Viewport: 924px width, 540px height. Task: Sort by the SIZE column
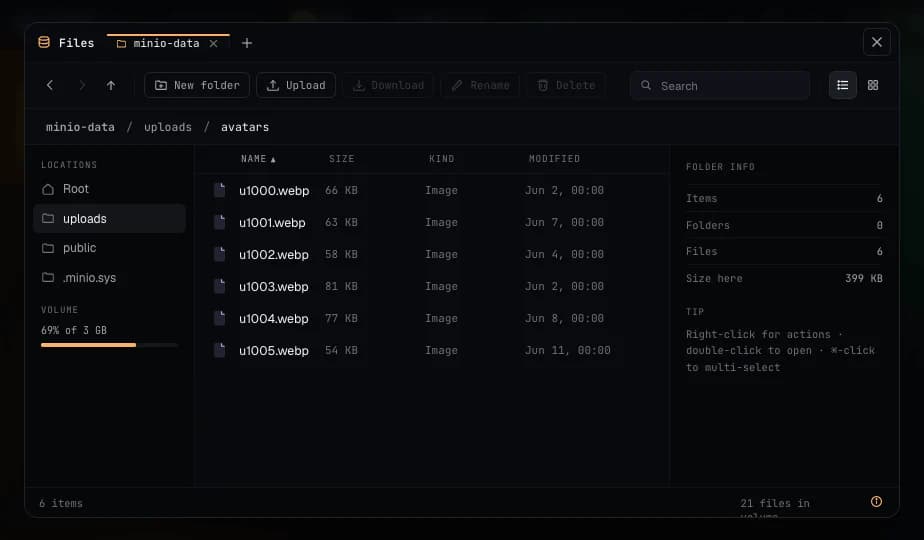point(342,159)
